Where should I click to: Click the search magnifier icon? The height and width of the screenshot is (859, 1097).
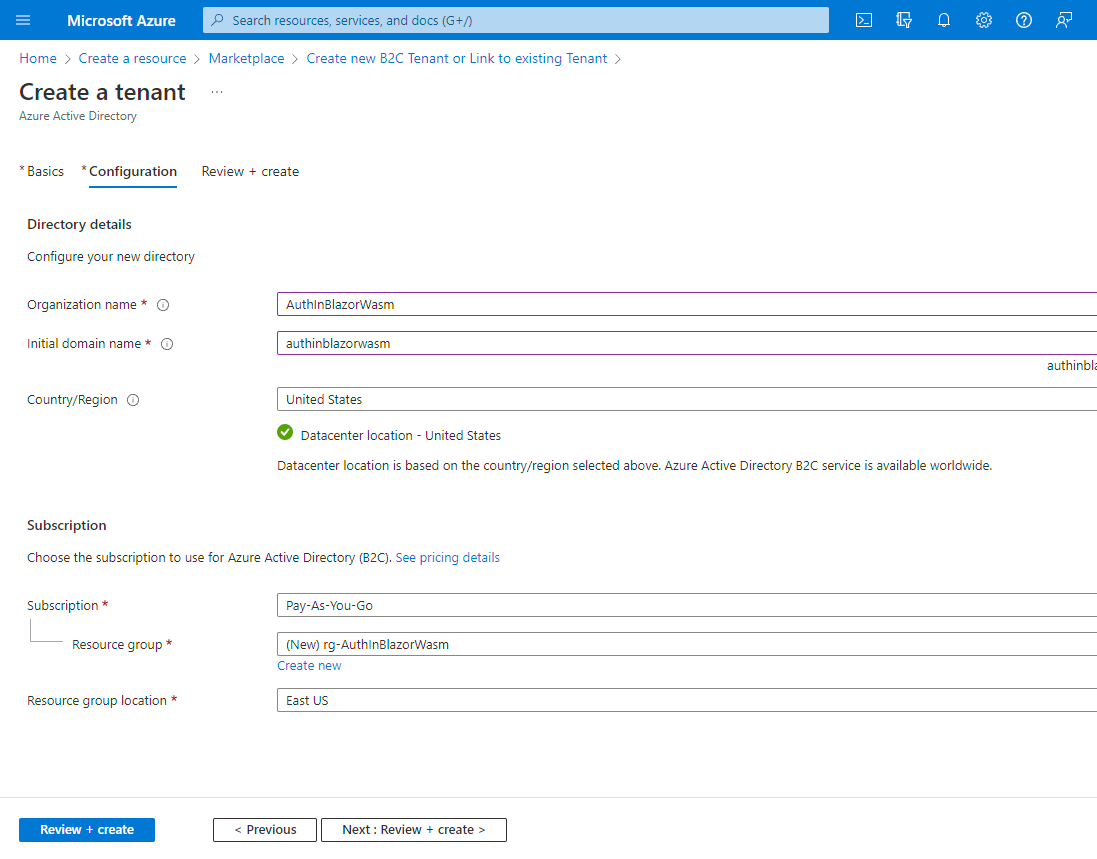pyautogui.click(x=218, y=20)
